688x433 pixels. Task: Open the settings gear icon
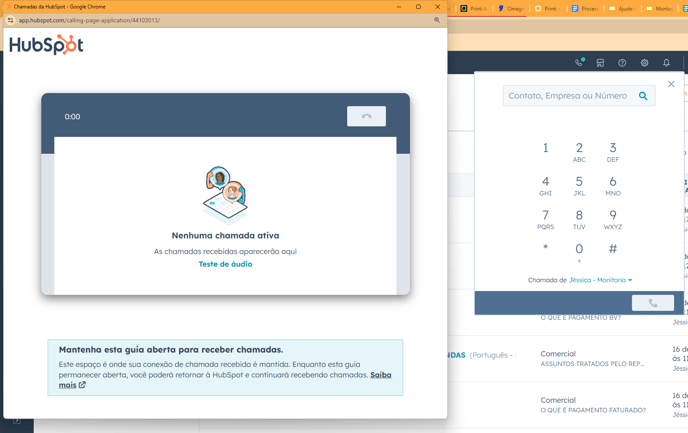click(x=644, y=63)
